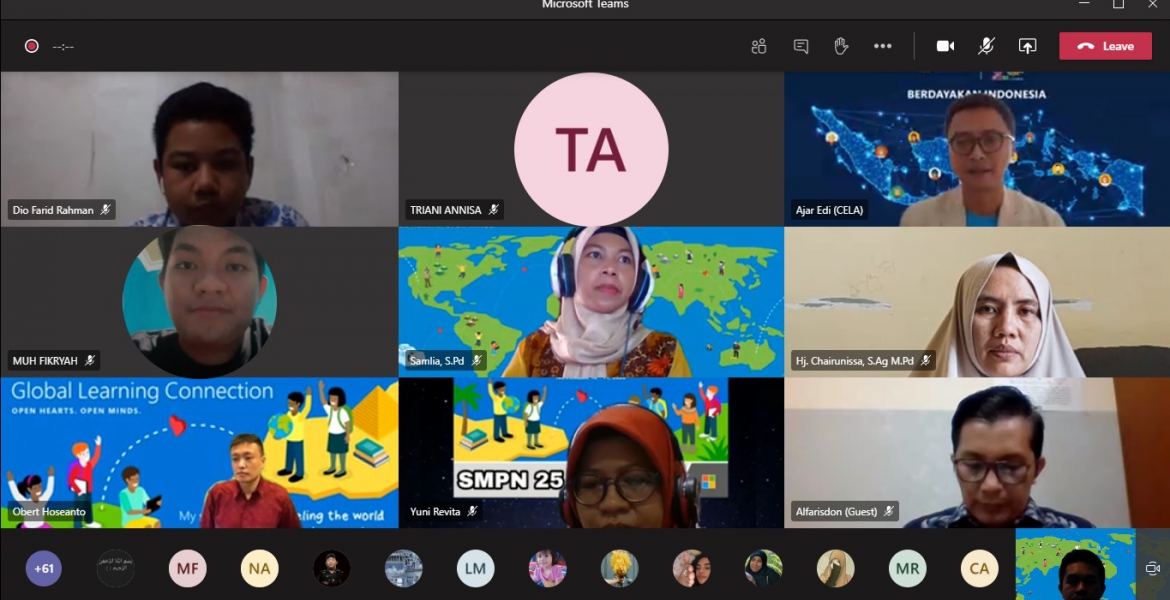This screenshot has width=1170, height=600.
Task: Click Dio Farid Rahman name label
Action: [53, 210]
